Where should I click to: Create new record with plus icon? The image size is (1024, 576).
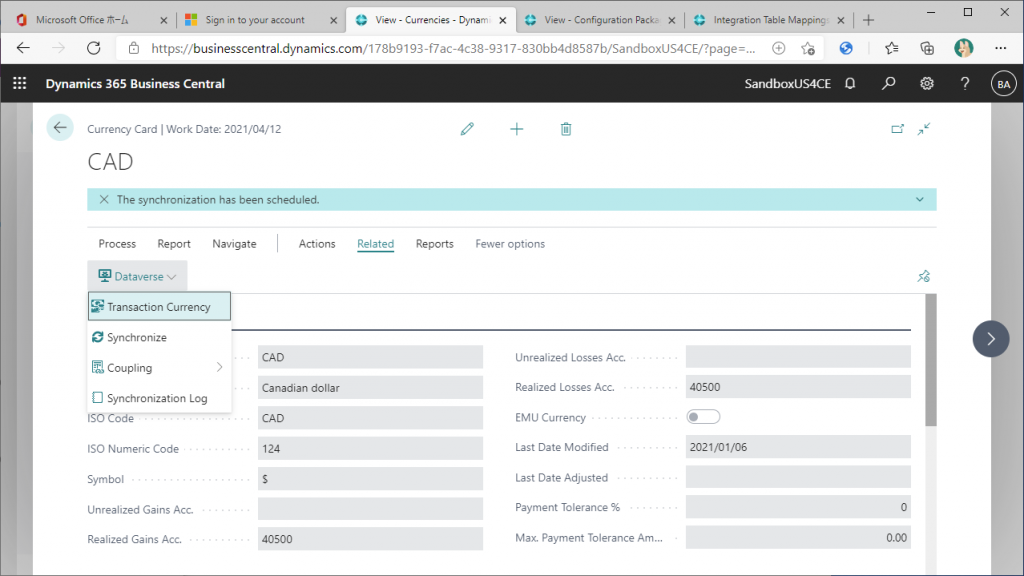click(517, 129)
